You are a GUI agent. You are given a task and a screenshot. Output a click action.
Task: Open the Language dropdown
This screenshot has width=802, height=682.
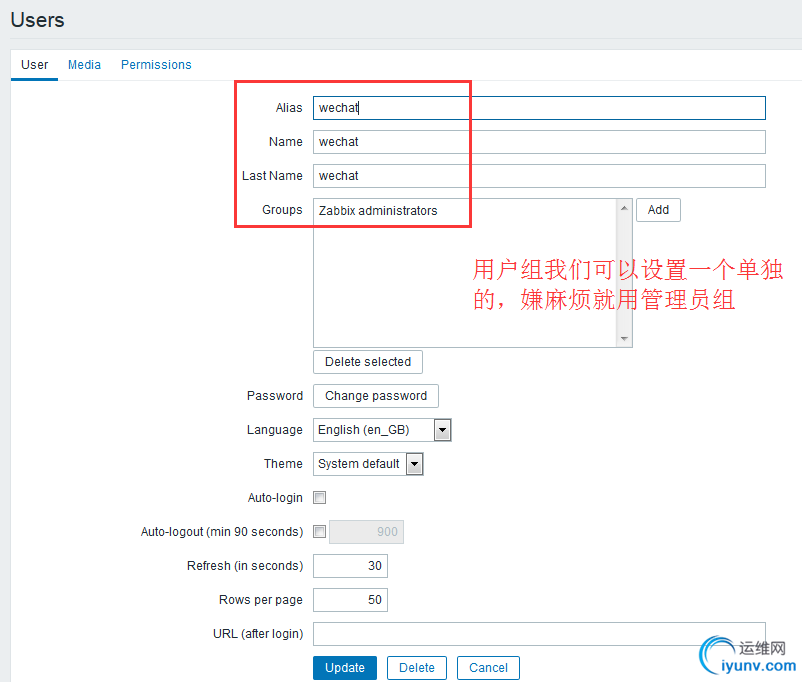click(382, 430)
